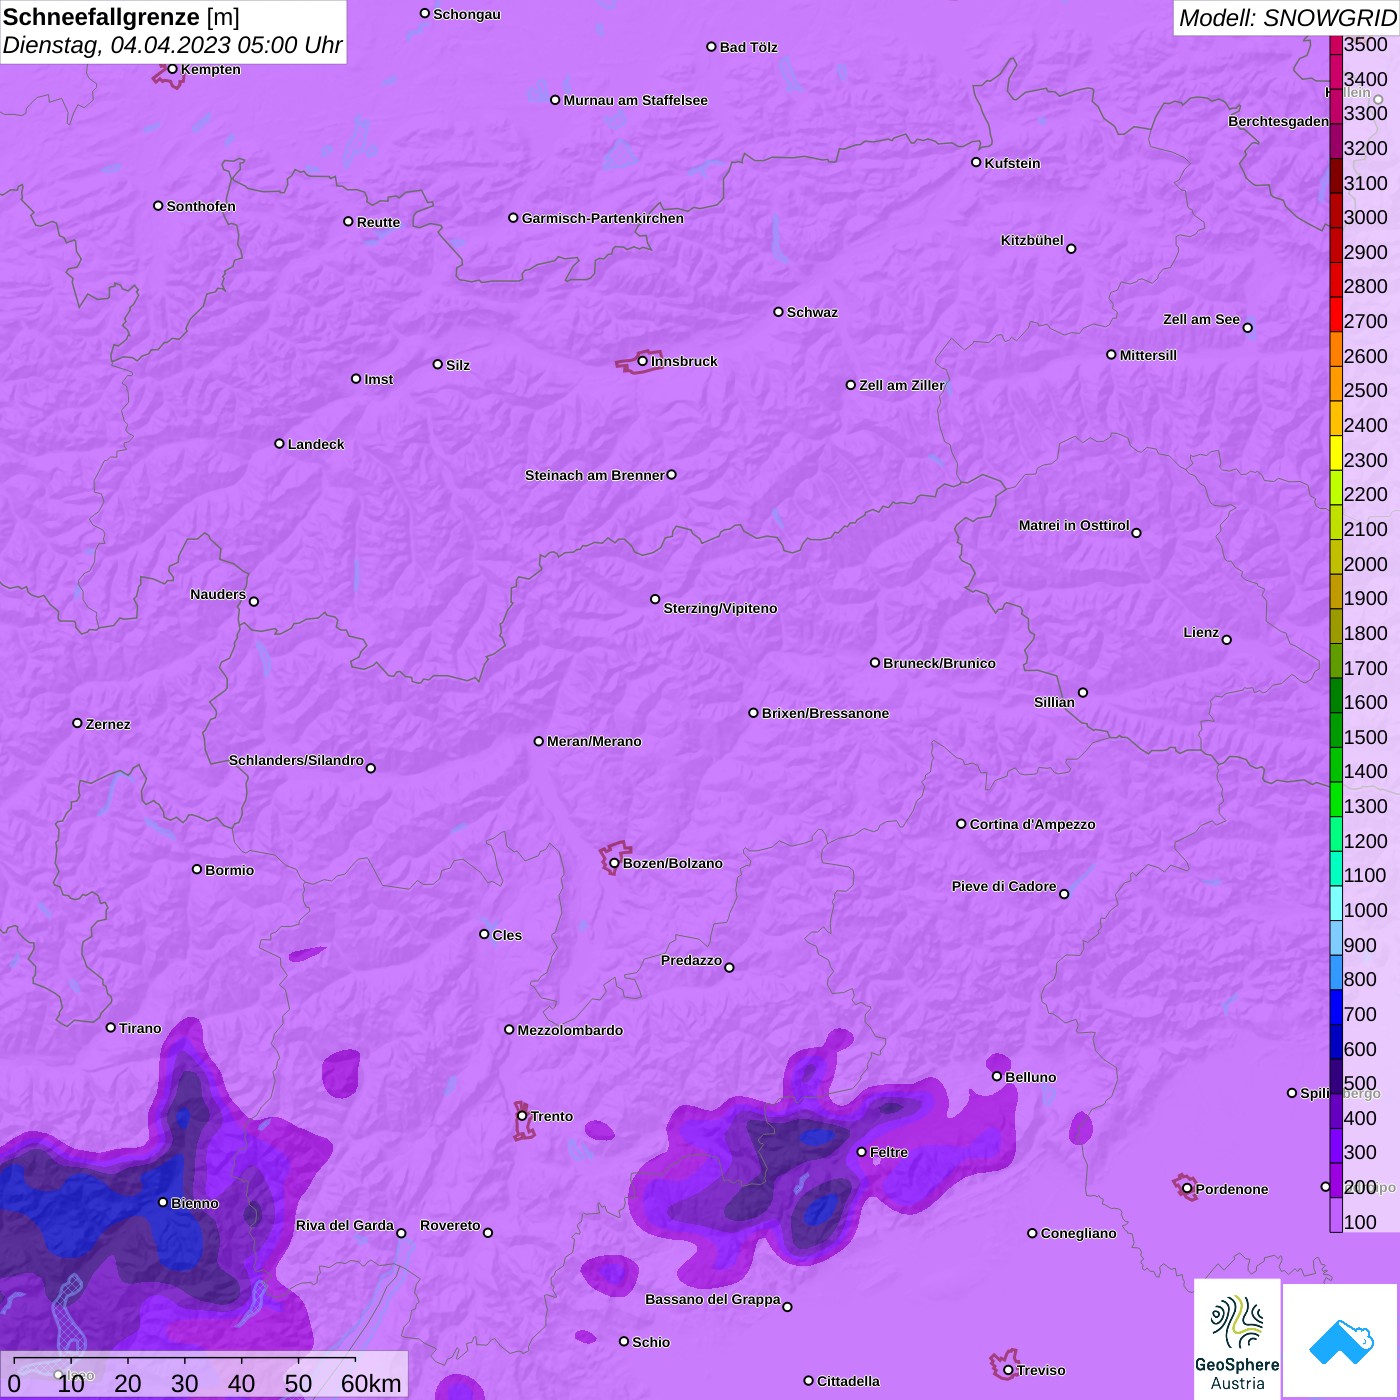The height and width of the screenshot is (1400, 1400).
Task: Click the Schneefallgrenze [m] title
Action: 121,17
